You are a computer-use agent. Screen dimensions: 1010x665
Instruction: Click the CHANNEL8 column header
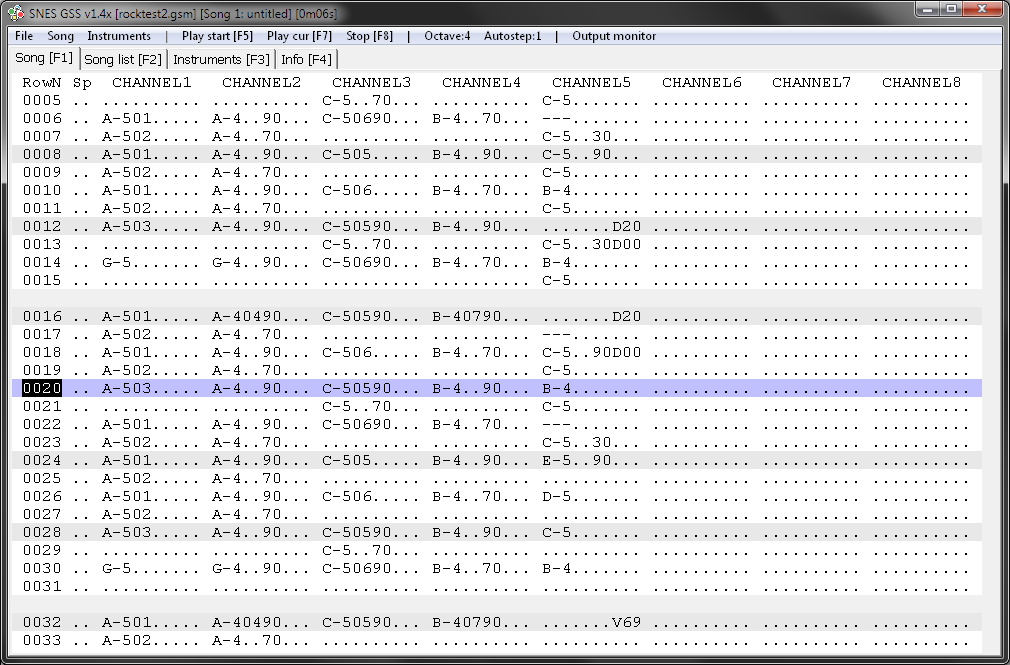point(922,82)
